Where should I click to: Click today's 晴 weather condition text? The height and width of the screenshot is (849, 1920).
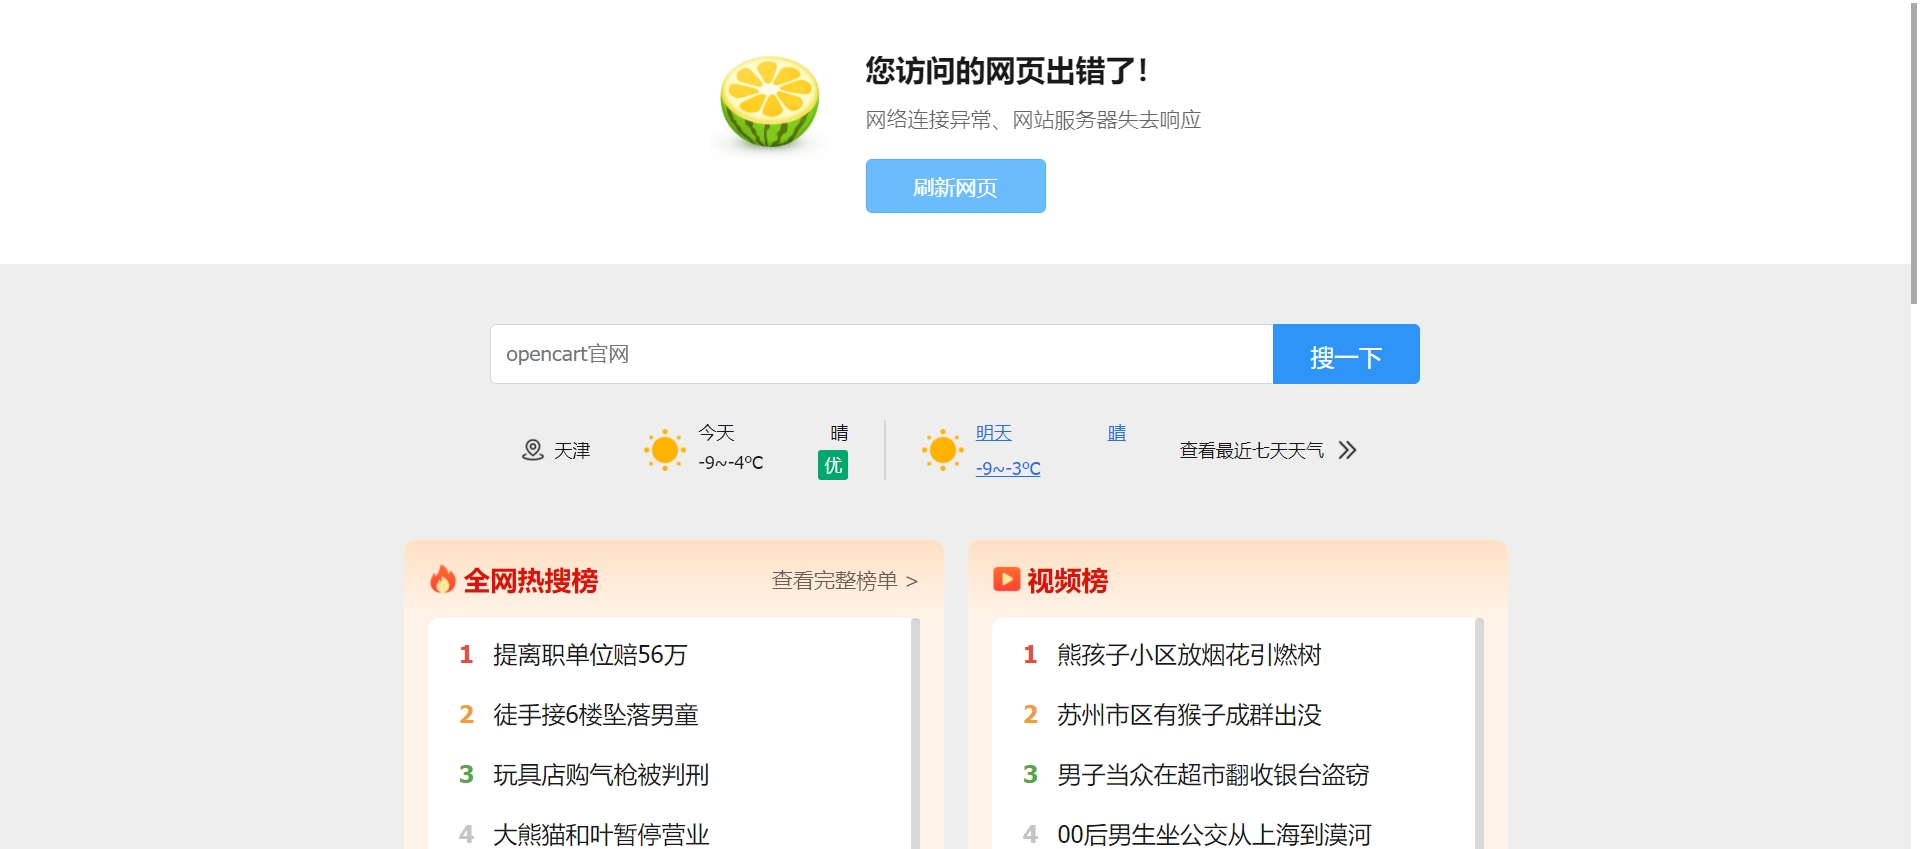pos(839,433)
